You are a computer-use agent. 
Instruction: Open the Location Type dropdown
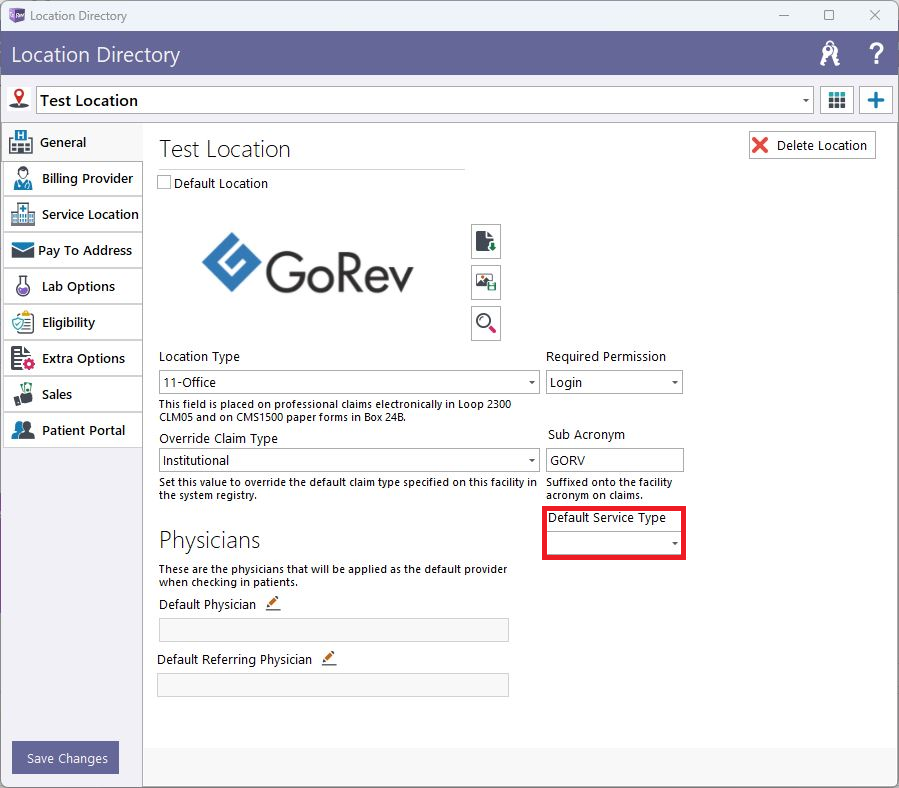(349, 382)
